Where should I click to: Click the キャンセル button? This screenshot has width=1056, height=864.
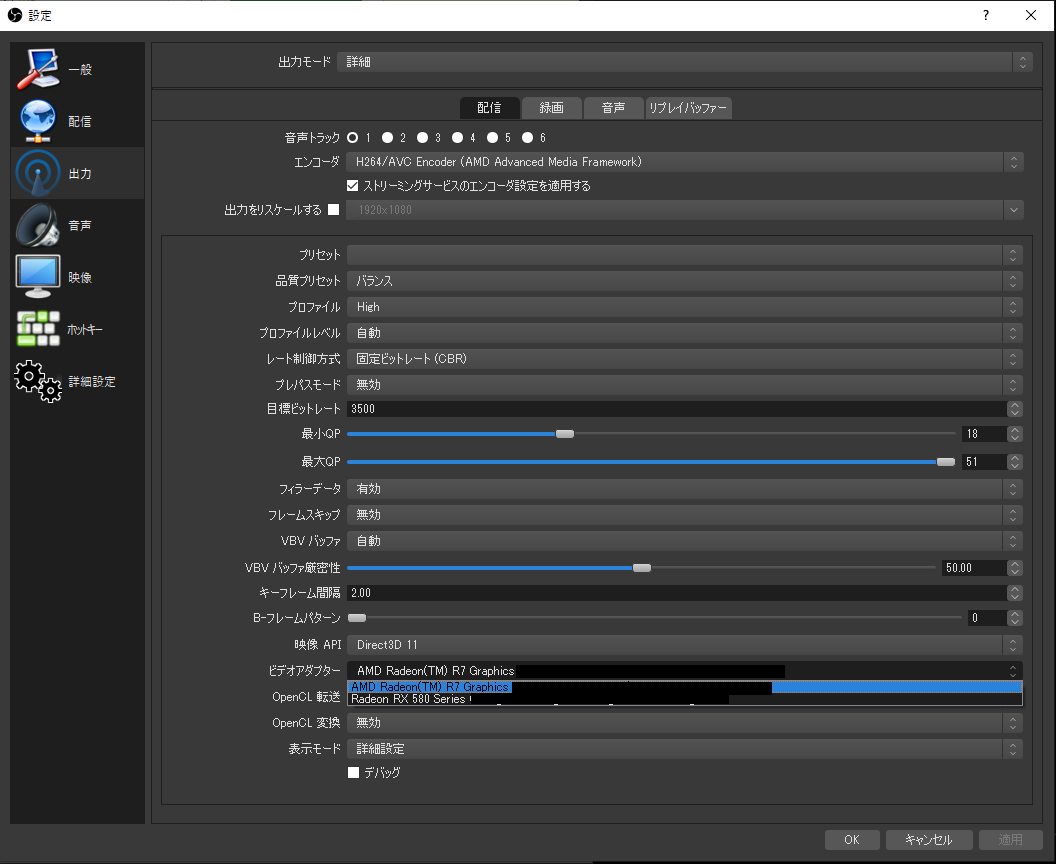pyautogui.click(x=929, y=839)
